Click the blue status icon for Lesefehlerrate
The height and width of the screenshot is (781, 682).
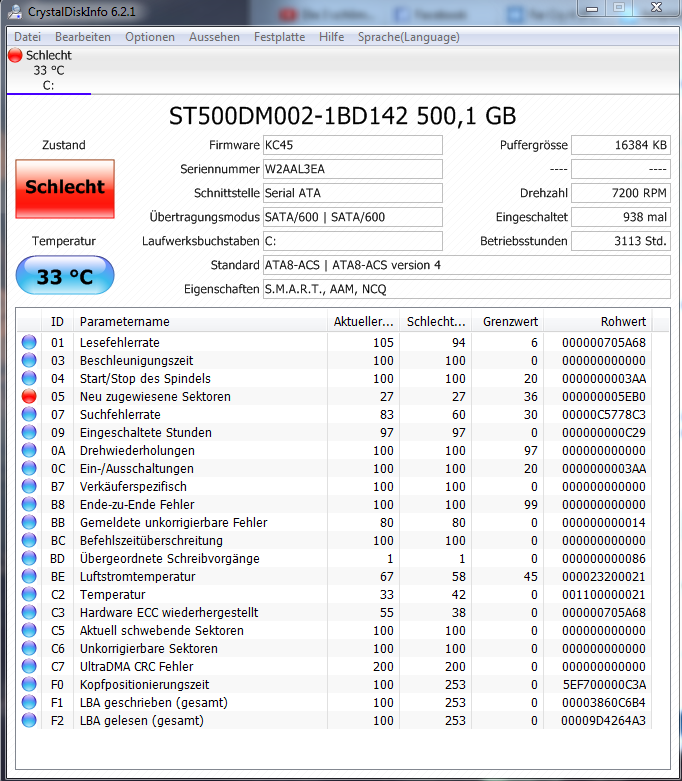(29, 342)
